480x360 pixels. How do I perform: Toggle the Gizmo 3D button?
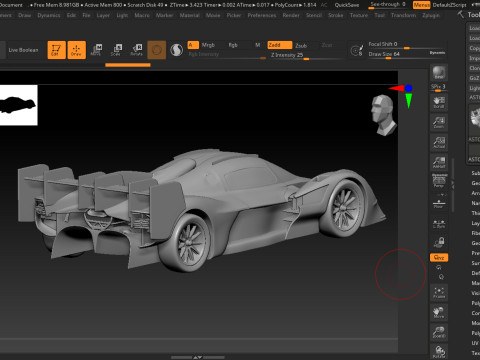pyautogui.click(x=157, y=50)
